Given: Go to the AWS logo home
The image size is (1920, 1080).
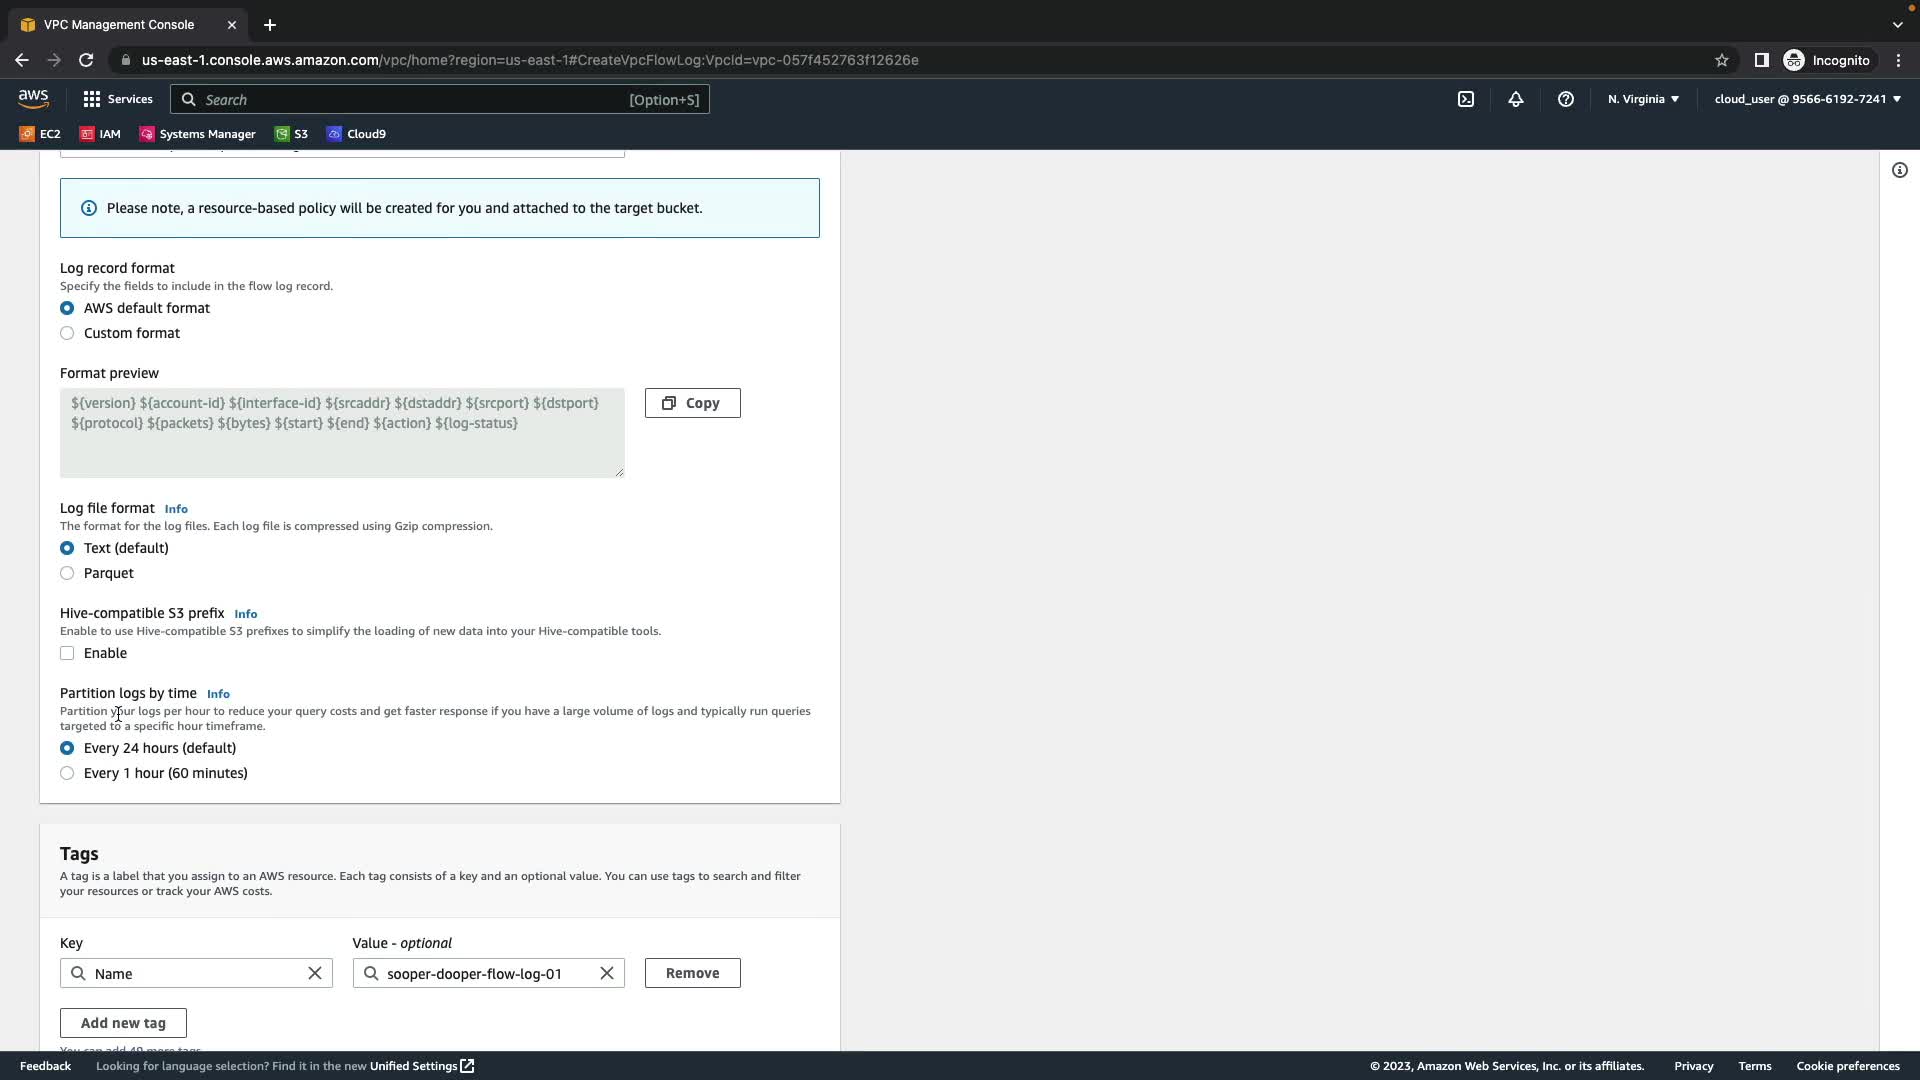Looking at the screenshot, I should 33,98.
